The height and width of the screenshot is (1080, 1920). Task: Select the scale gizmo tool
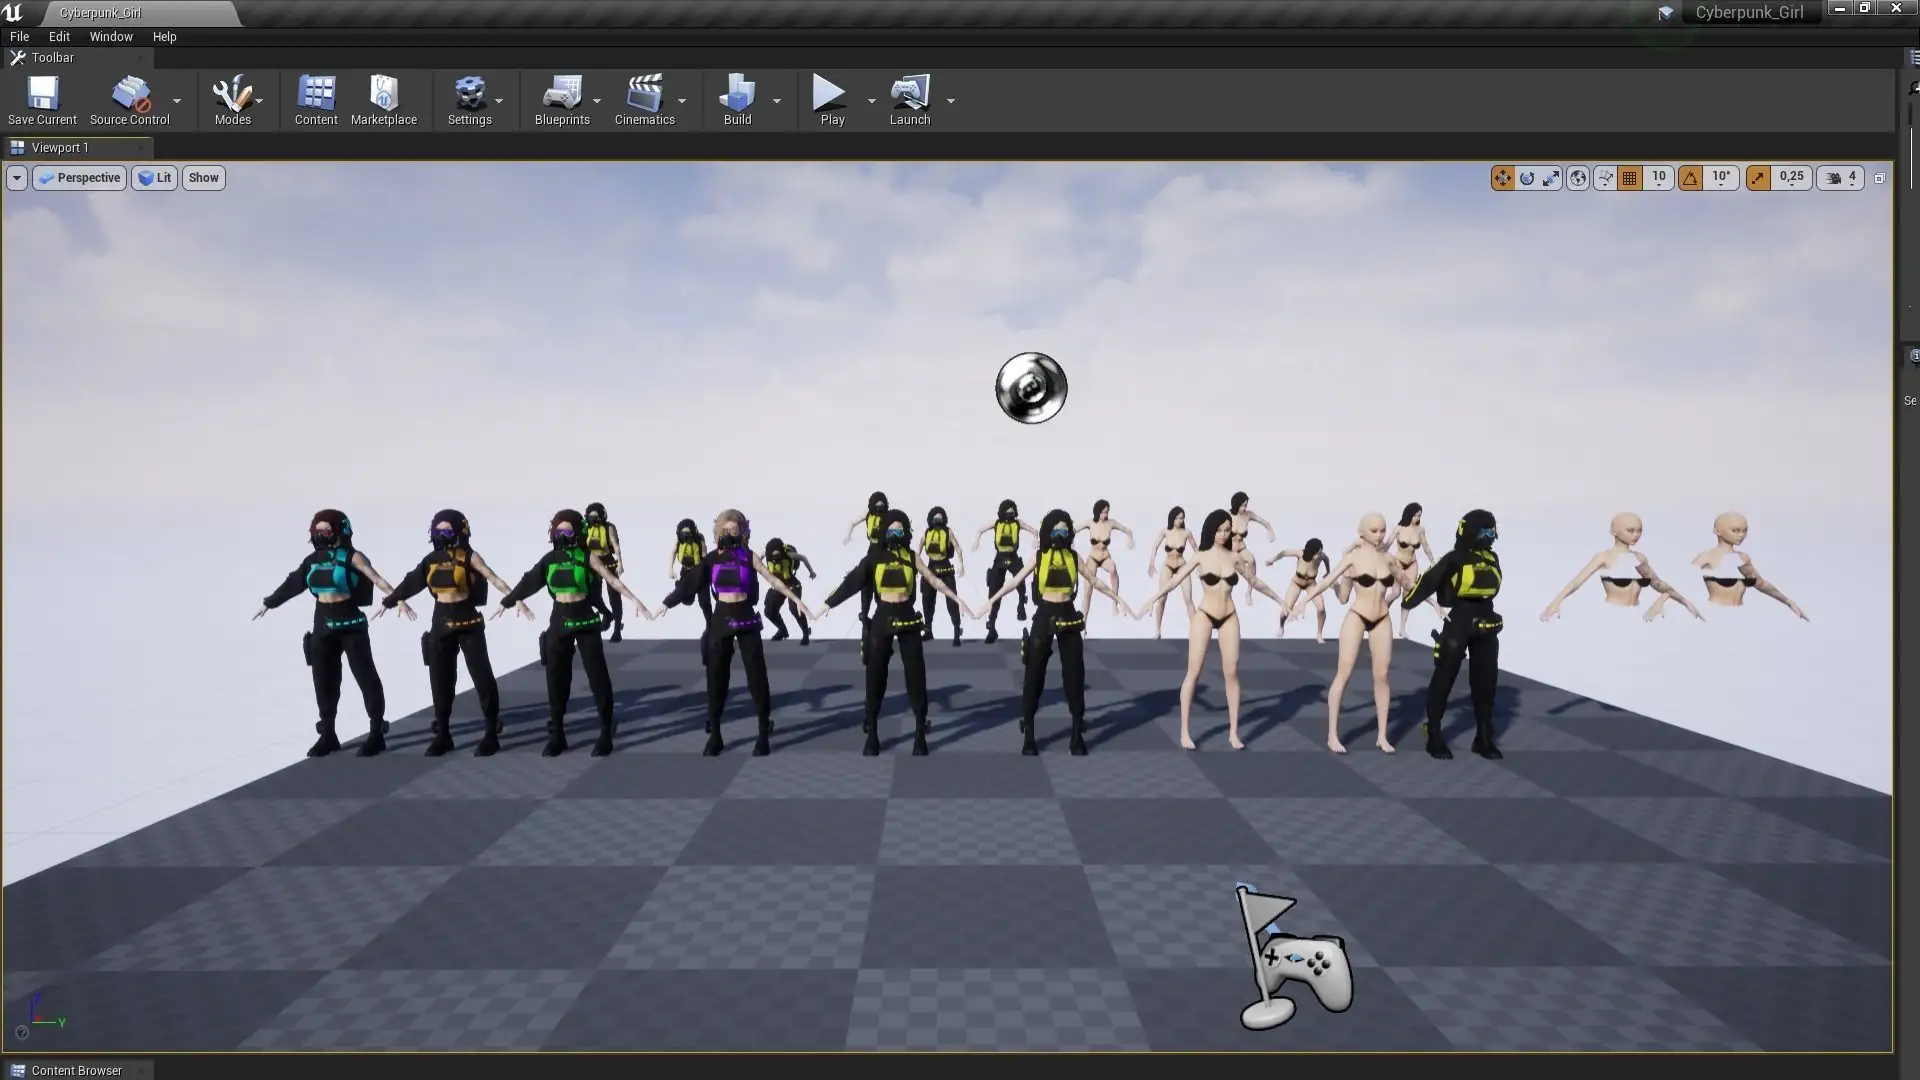1551,178
